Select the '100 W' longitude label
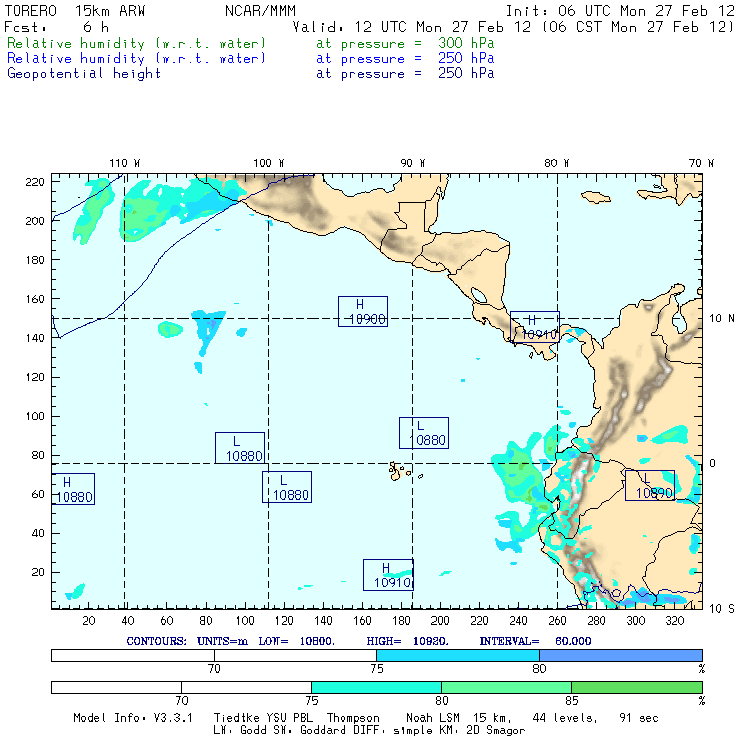The height and width of the screenshot is (740, 740). pyautogui.click(x=269, y=163)
